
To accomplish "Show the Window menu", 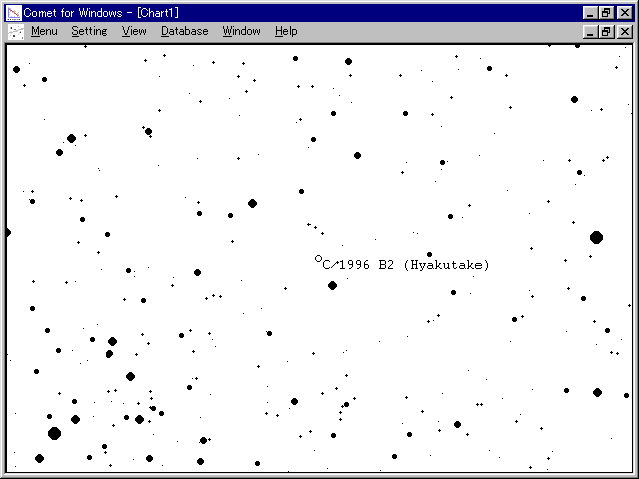I will 241,31.
